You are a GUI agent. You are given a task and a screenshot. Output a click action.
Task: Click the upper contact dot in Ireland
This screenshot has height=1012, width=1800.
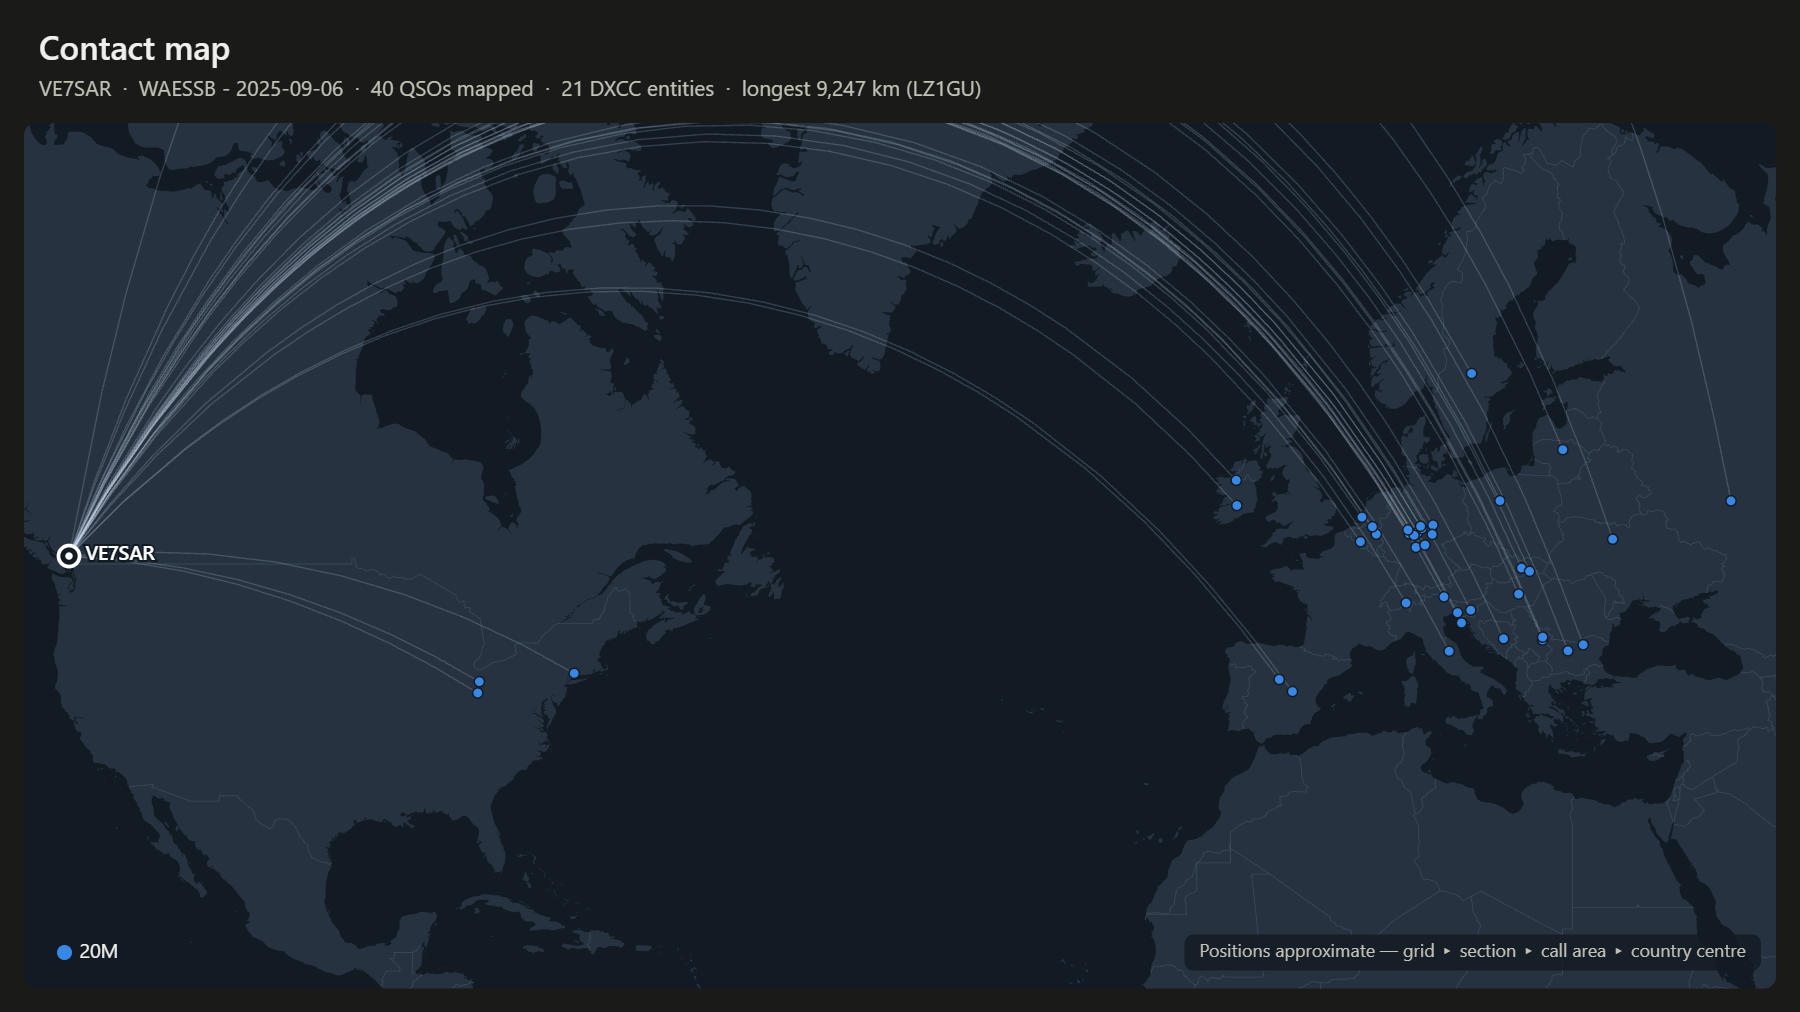pyautogui.click(x=1236, y=481)
